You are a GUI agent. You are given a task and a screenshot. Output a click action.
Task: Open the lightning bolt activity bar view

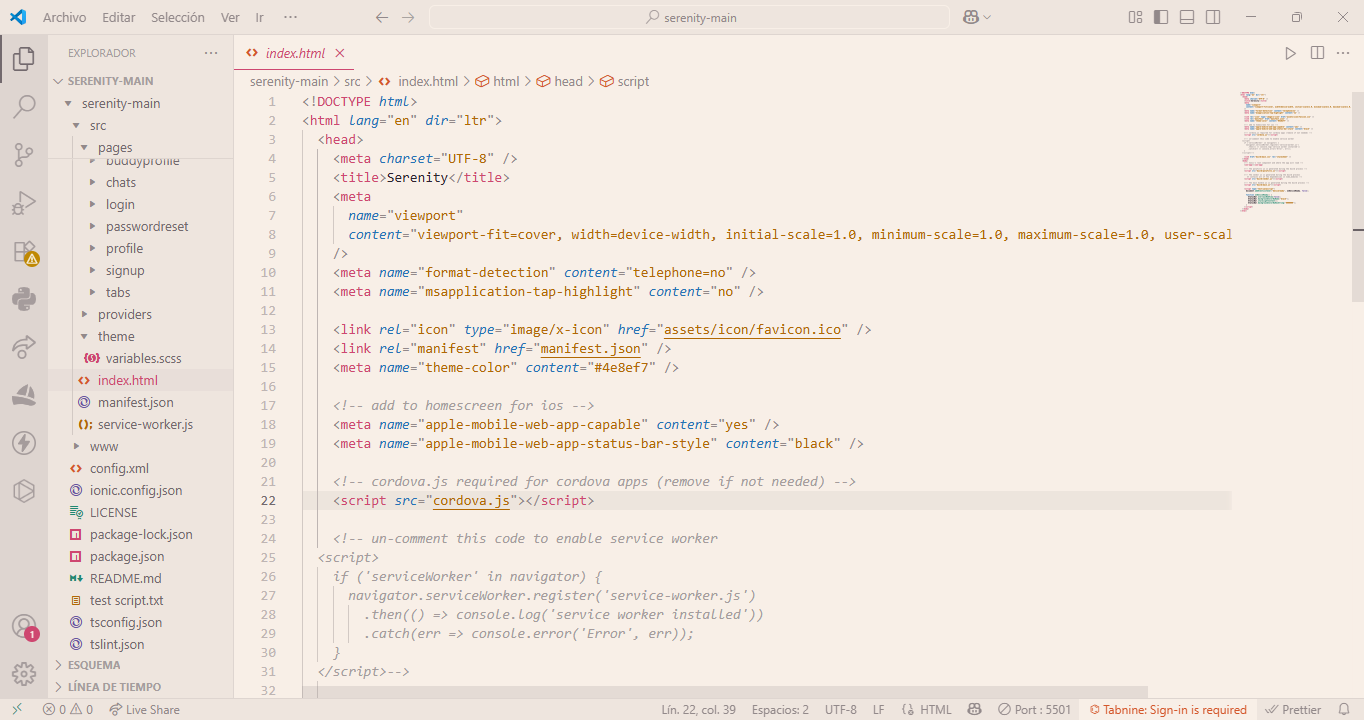[24, 443]
